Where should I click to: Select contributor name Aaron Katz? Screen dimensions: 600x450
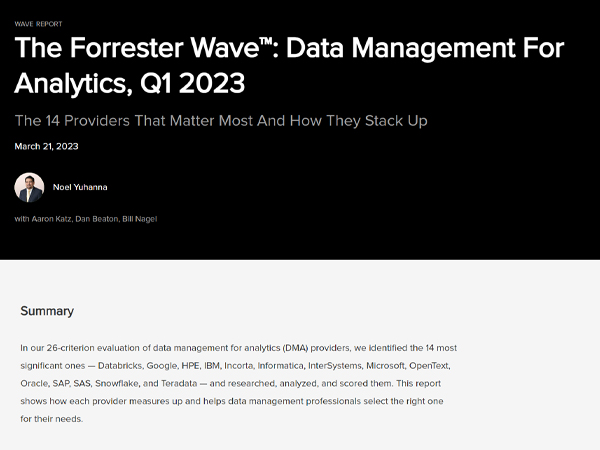(x=51, y=219)
